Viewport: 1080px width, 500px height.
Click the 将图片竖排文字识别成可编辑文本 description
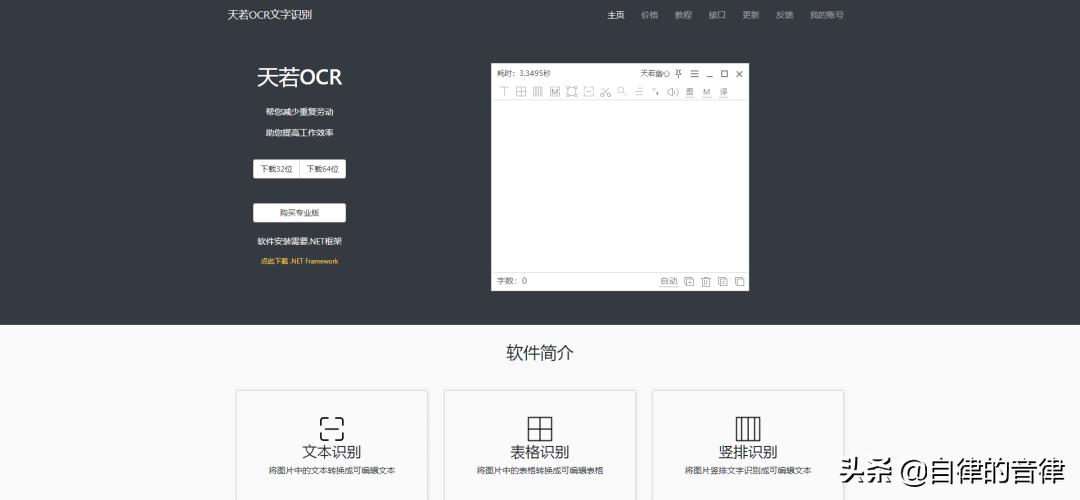click(748, 471)
